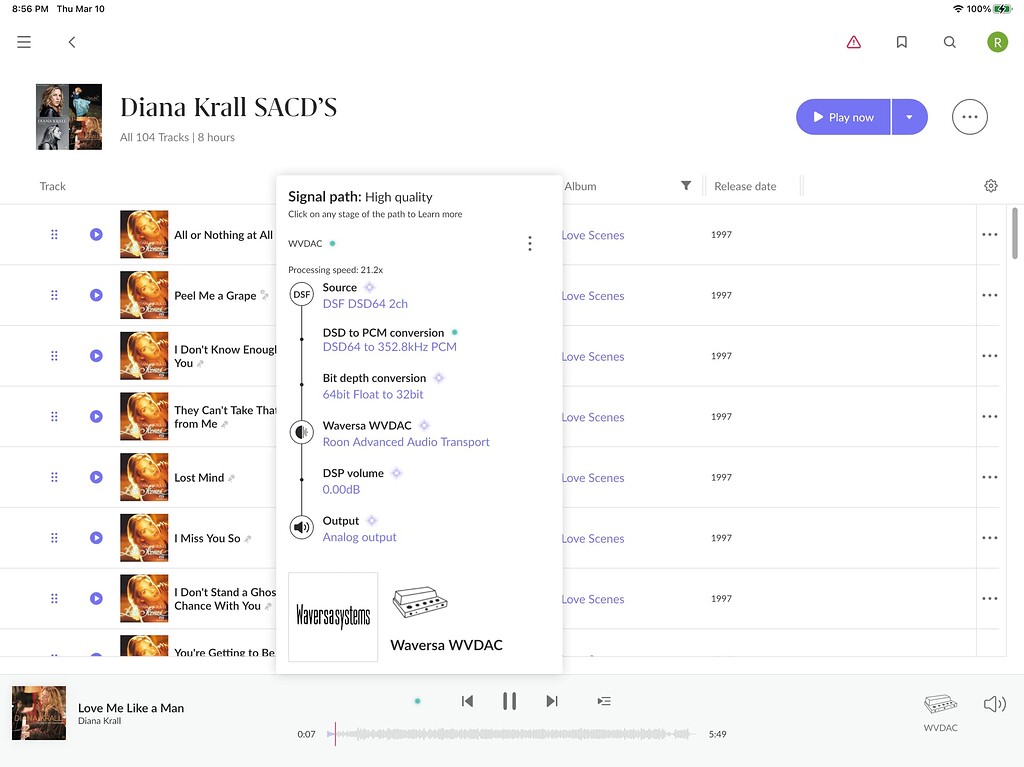Open the volume speaker control
This screenshot has height=767, width=1024.
994,704
